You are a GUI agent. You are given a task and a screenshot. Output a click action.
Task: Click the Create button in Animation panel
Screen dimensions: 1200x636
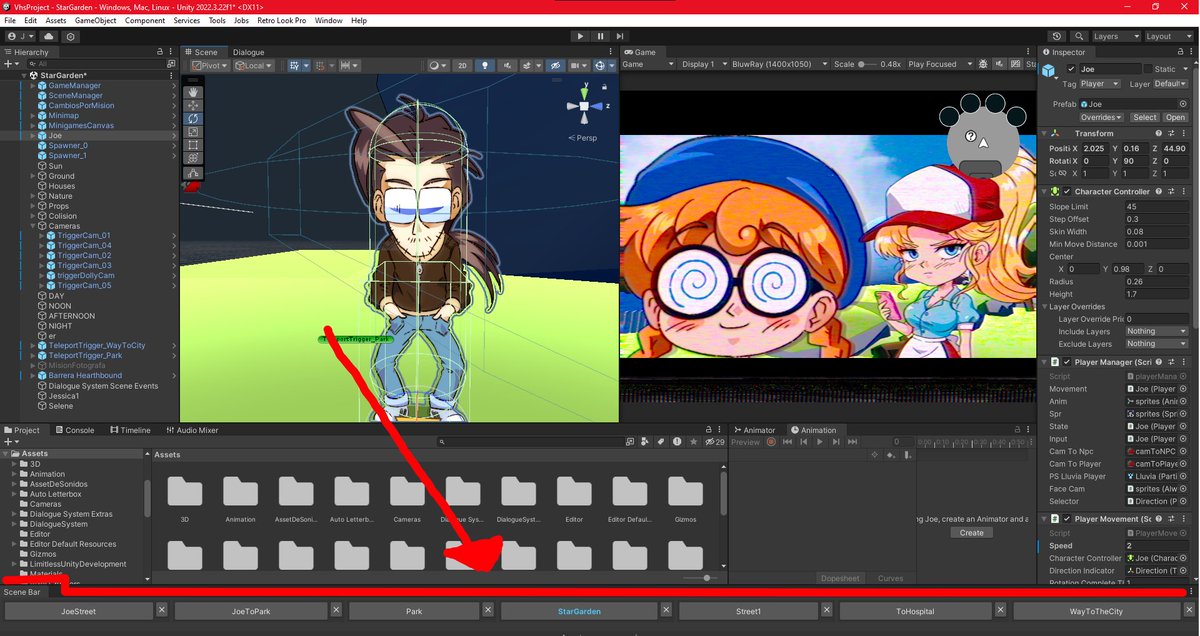click(972, 533)
